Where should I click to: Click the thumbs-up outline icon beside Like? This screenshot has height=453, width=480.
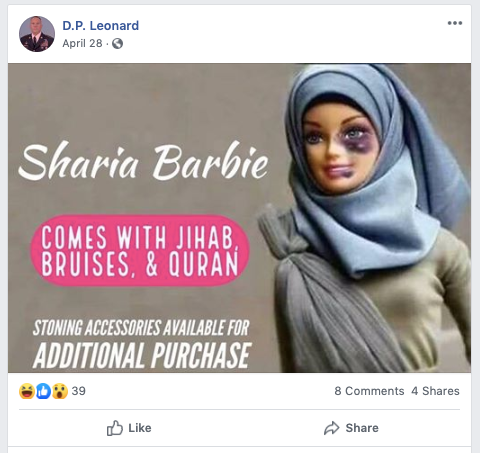click(x=115, y=428)
